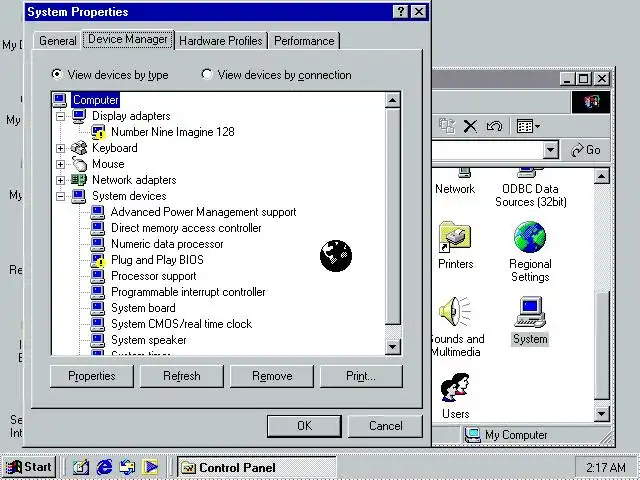The width and height of the screenshot is (640, 480).
Task: Open the System icon in Control Panel
Action: pyautogui.click(x=530, y=312)
